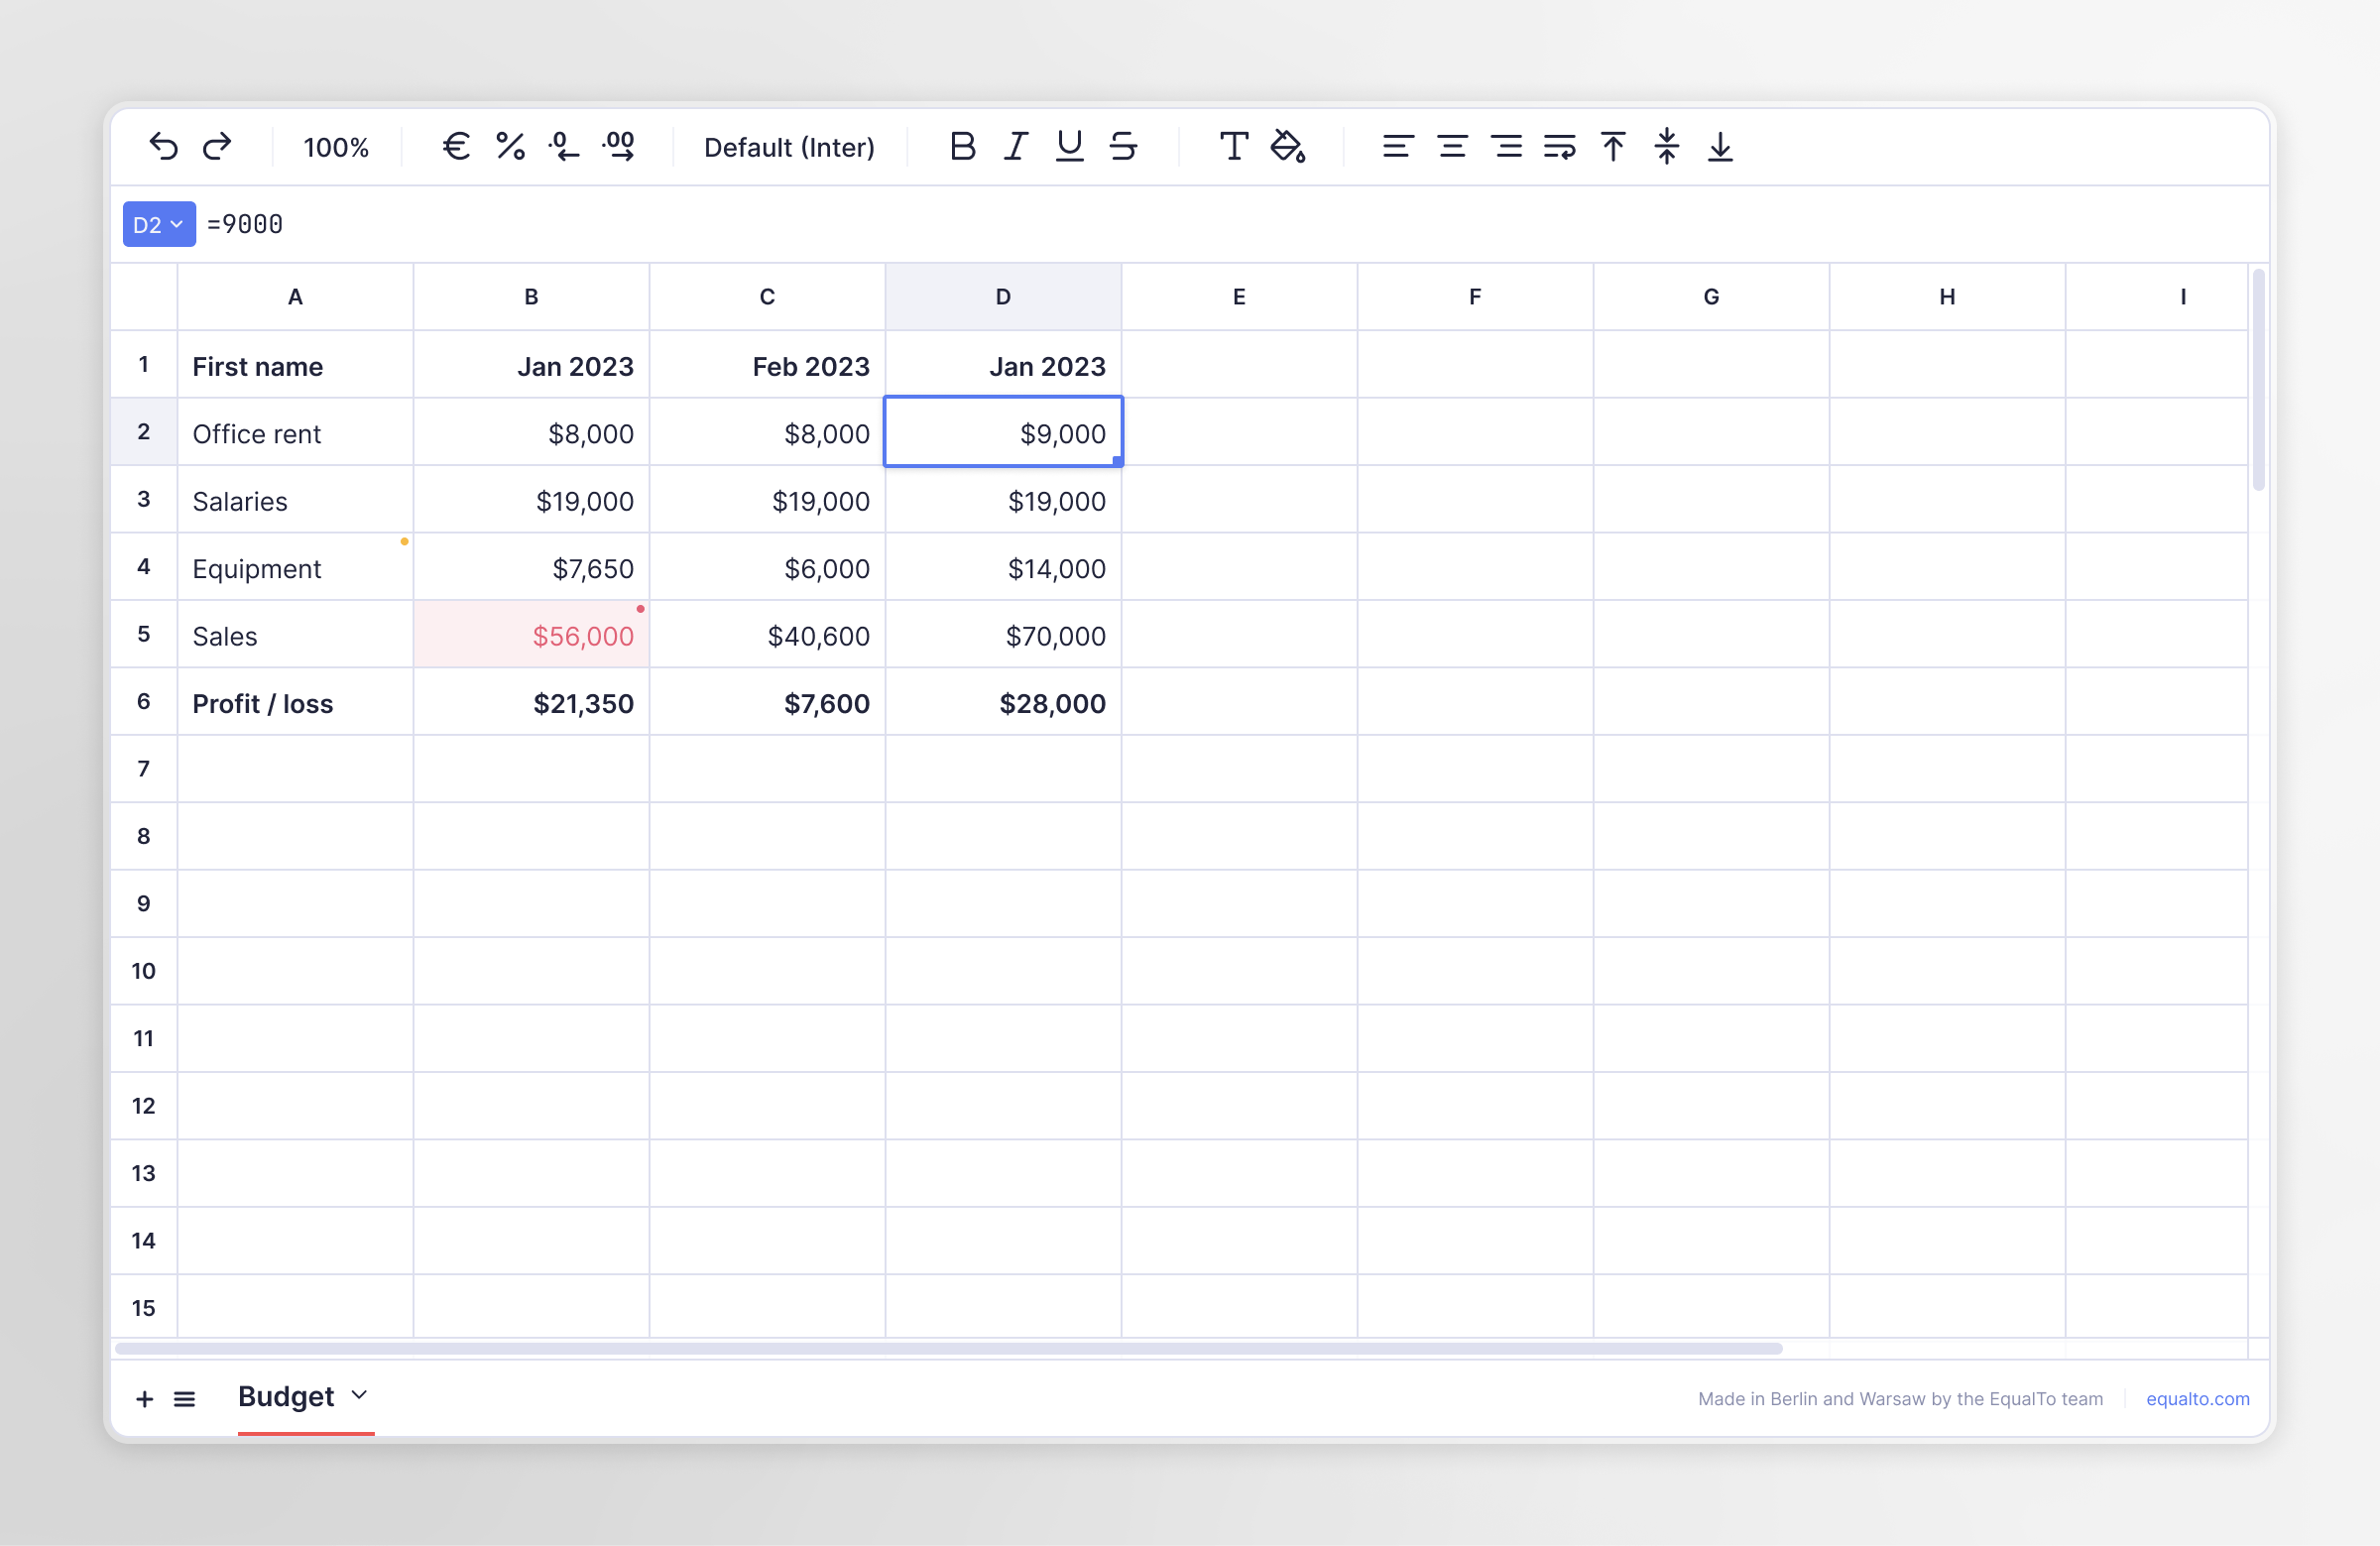Select column G header
Image resolution: width=2380 pixels, height=1546 pixels.
[x=1711, y=297]
